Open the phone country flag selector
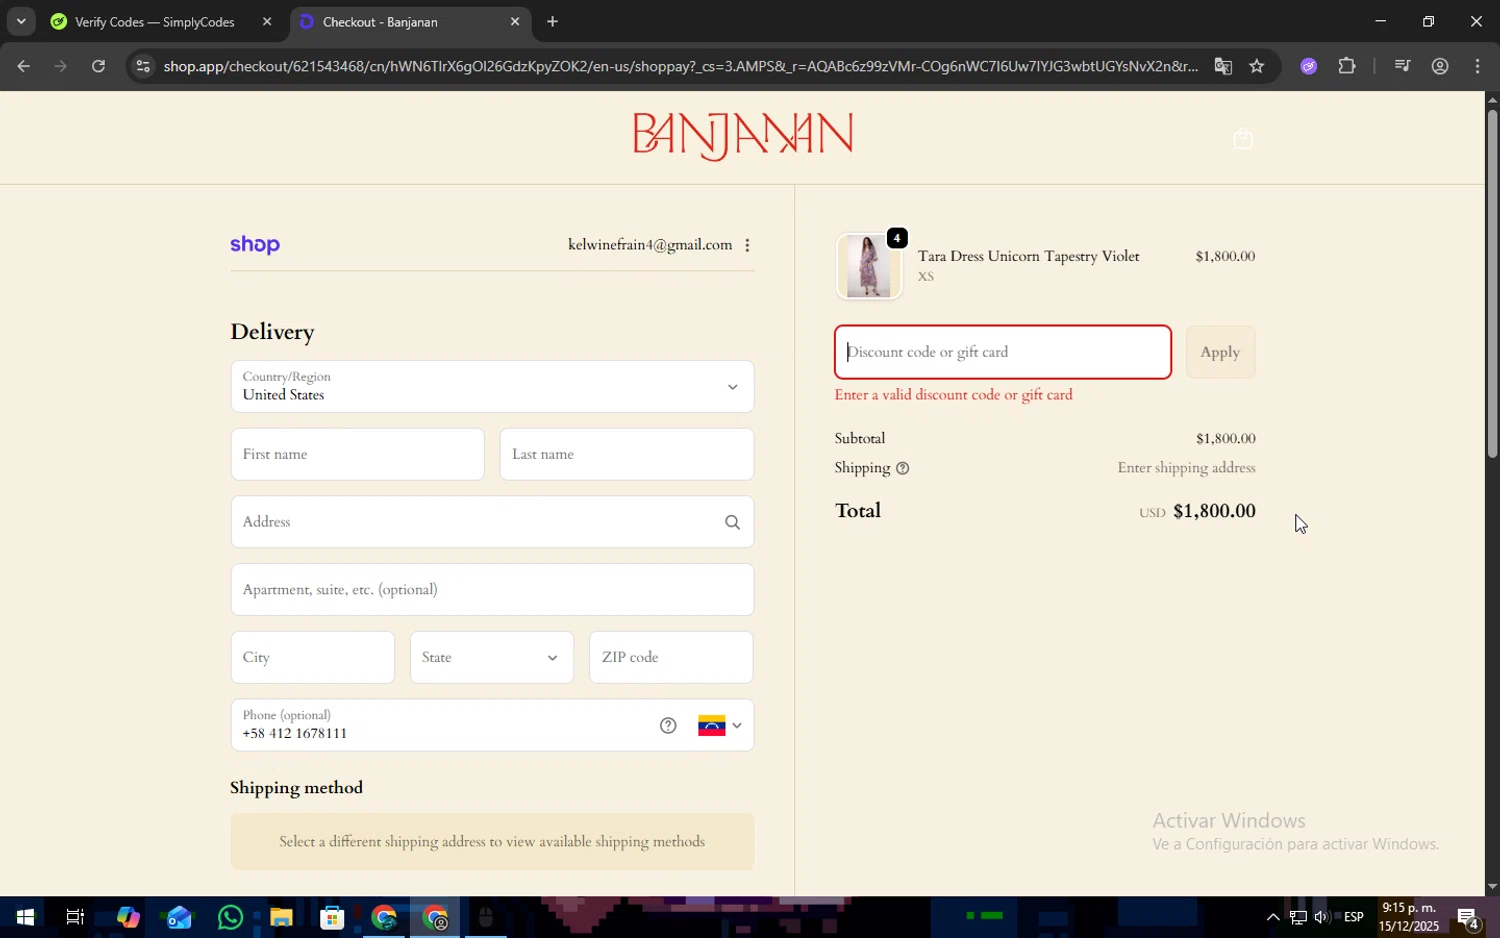 click(720, 726)
